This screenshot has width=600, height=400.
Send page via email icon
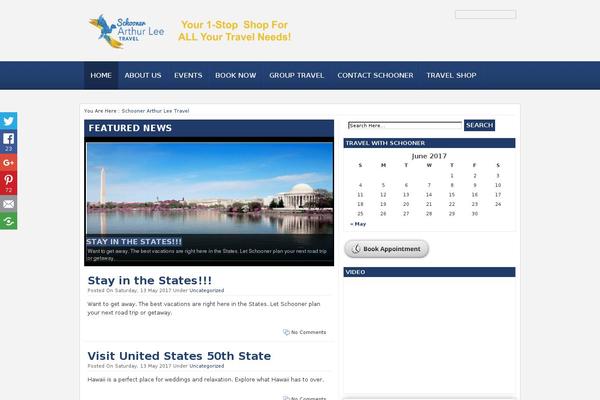point(8,204)
